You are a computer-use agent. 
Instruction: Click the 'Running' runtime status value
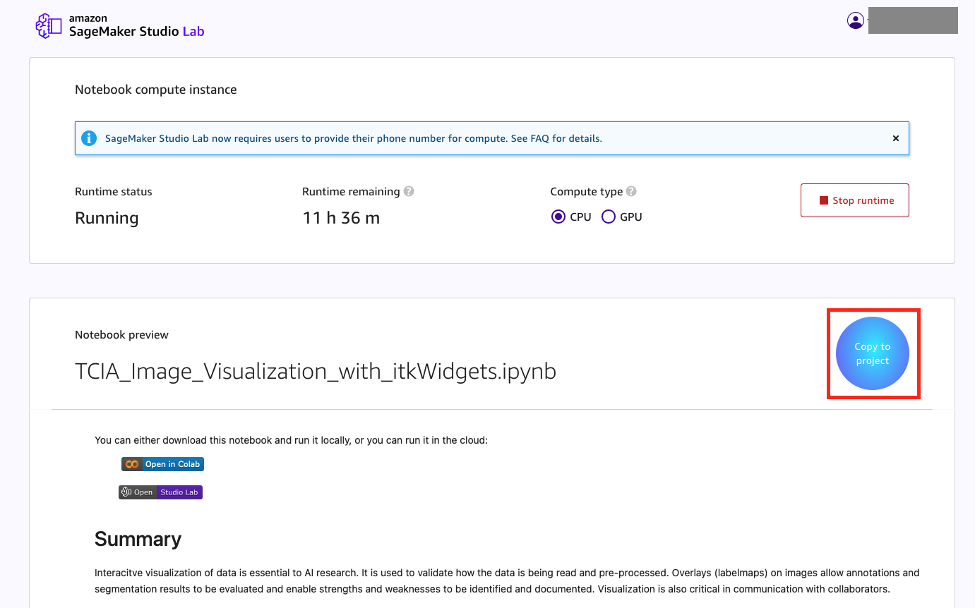coord(107,218)
